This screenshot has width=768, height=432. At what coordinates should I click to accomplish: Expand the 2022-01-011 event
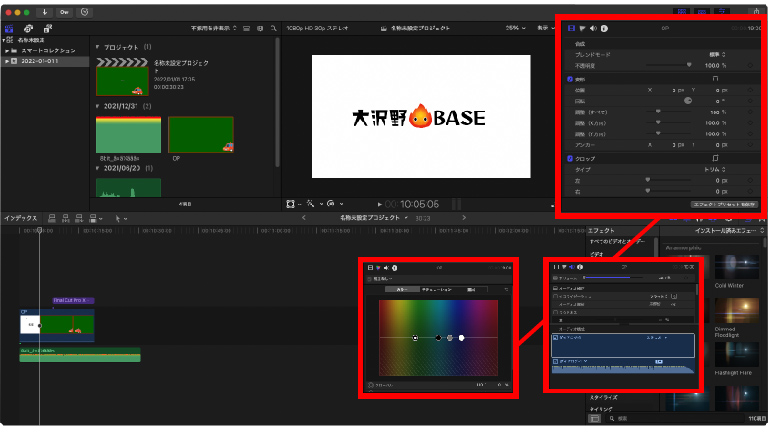(7, 61)
